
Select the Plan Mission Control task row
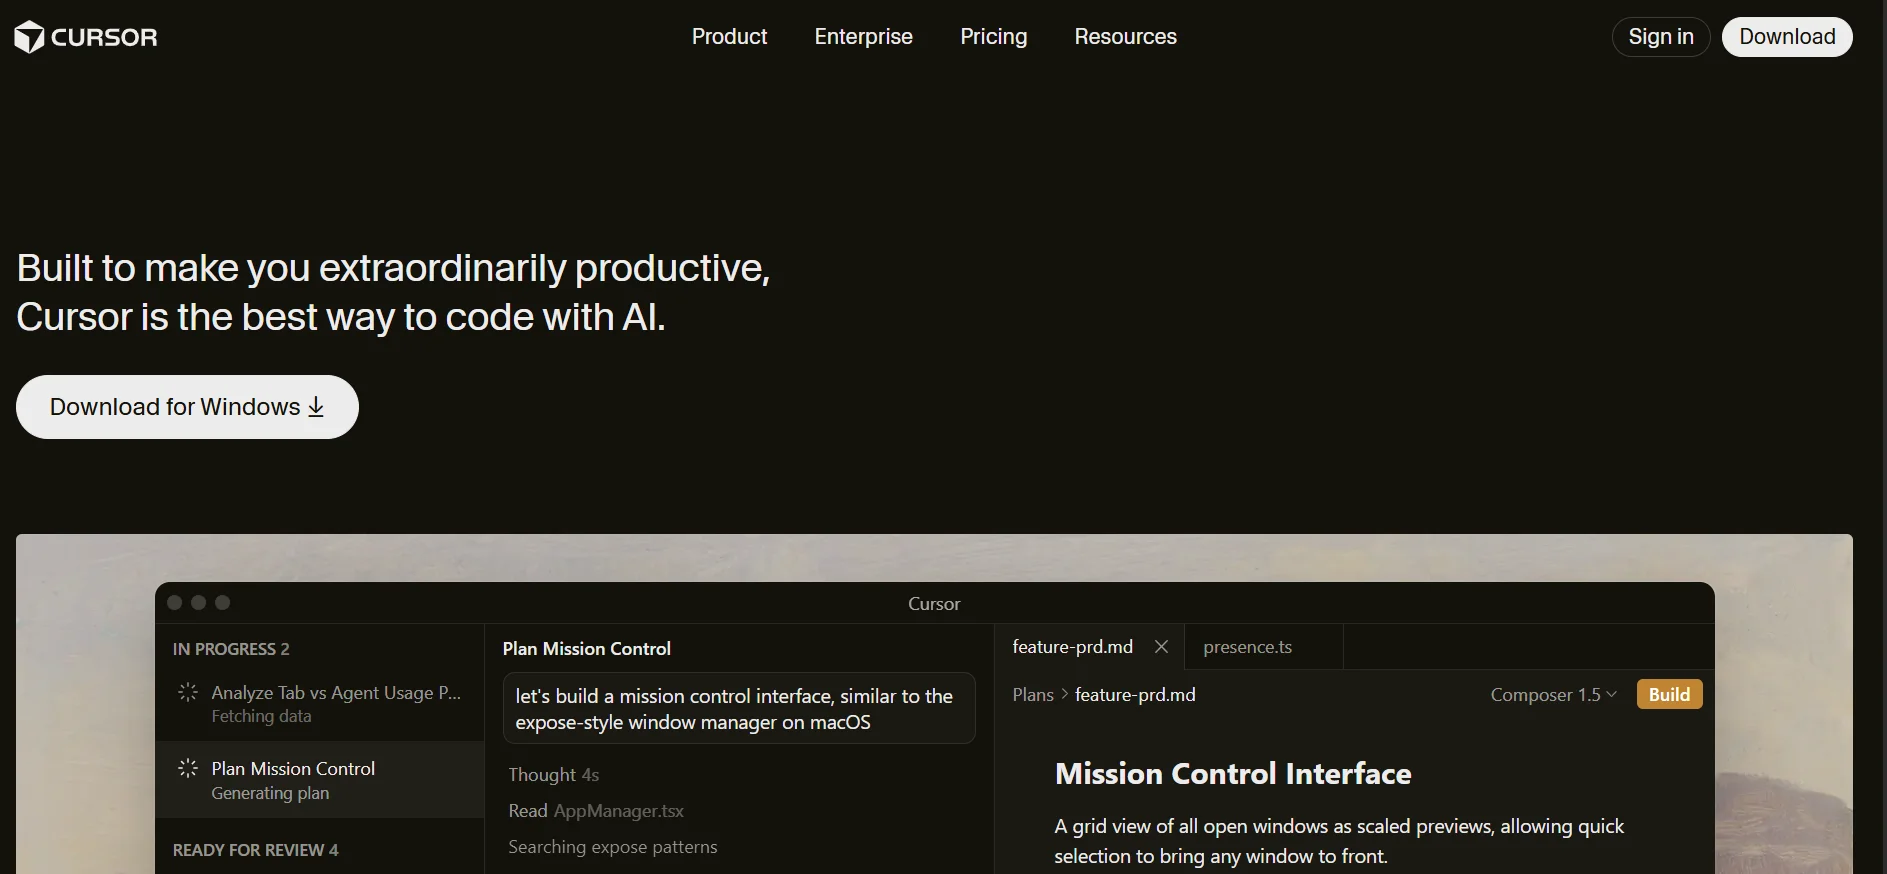319,780
